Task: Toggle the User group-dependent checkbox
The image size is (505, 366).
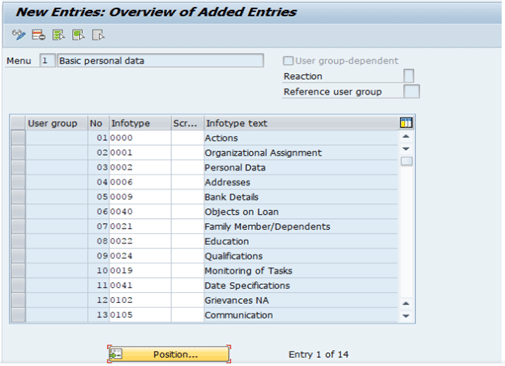Action: tap(288, 61)
